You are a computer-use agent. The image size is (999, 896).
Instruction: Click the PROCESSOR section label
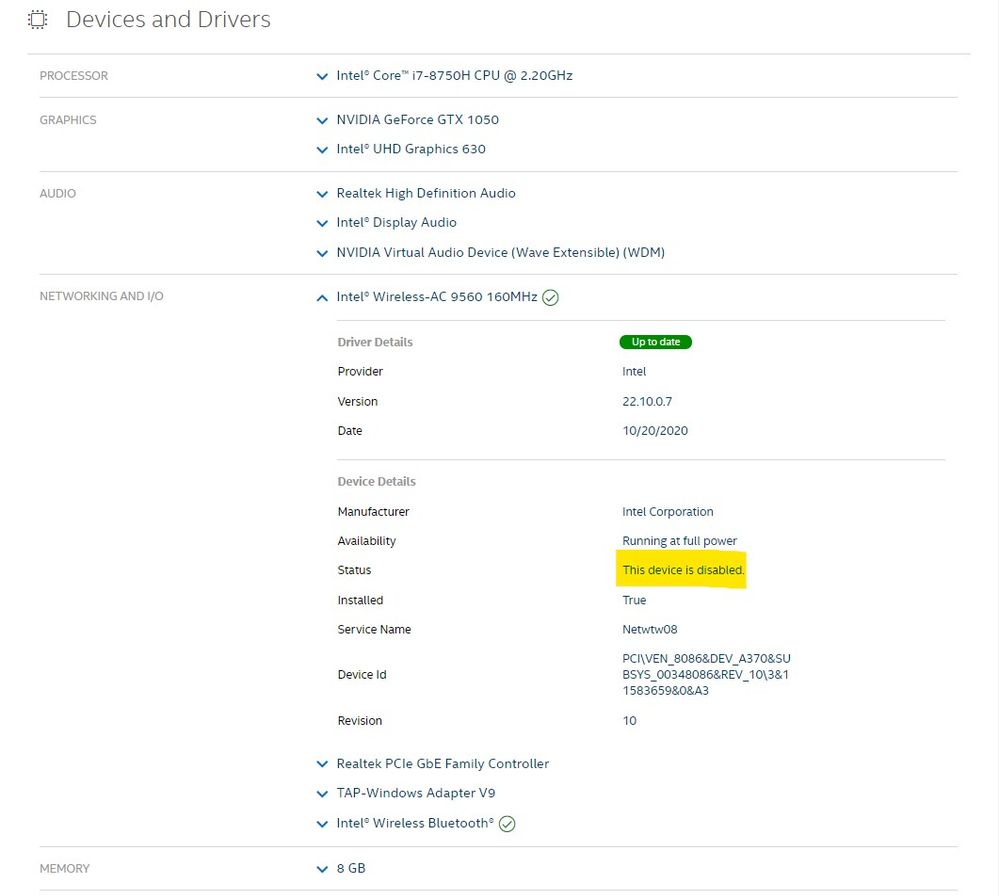[74, 76]
